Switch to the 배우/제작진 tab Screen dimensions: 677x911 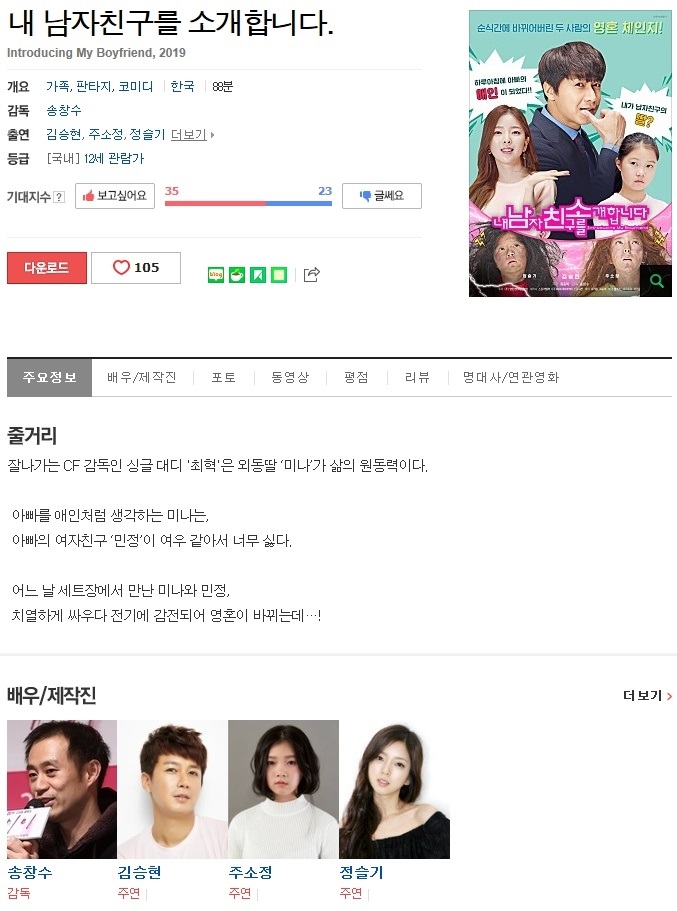point(142,378)
